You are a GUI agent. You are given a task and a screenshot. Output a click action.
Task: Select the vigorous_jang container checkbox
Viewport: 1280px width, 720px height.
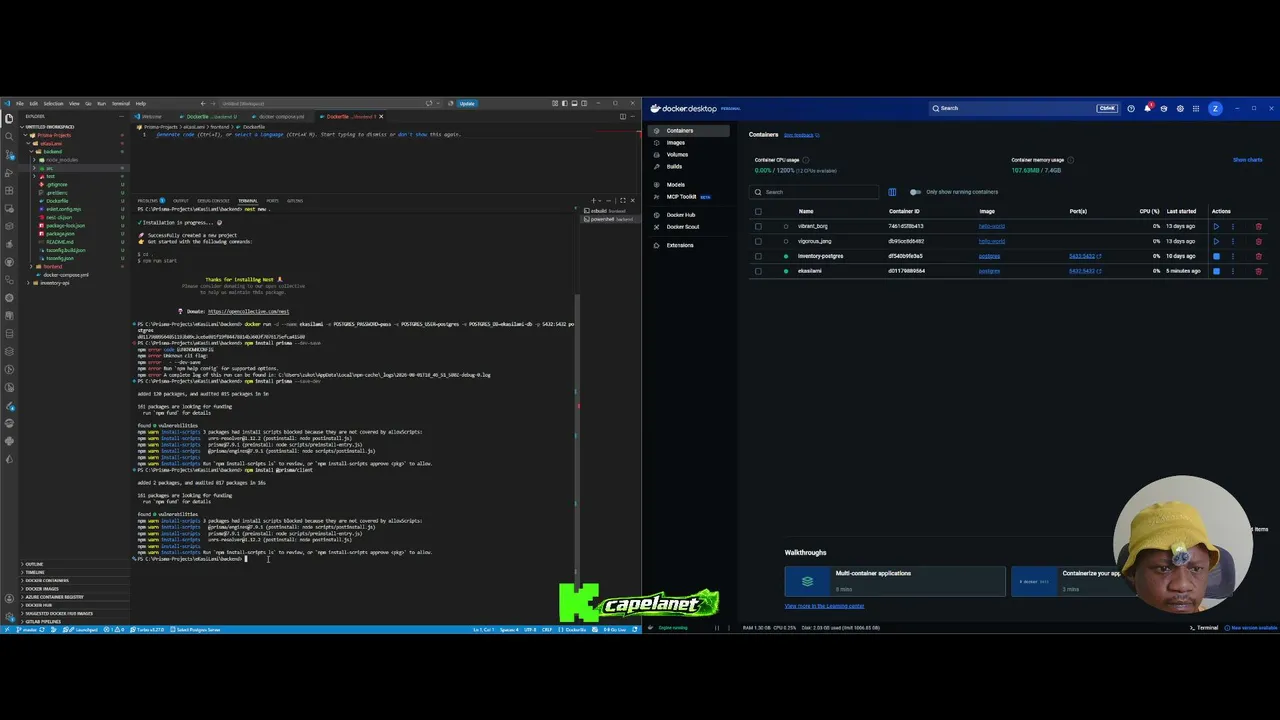point(758,241)
